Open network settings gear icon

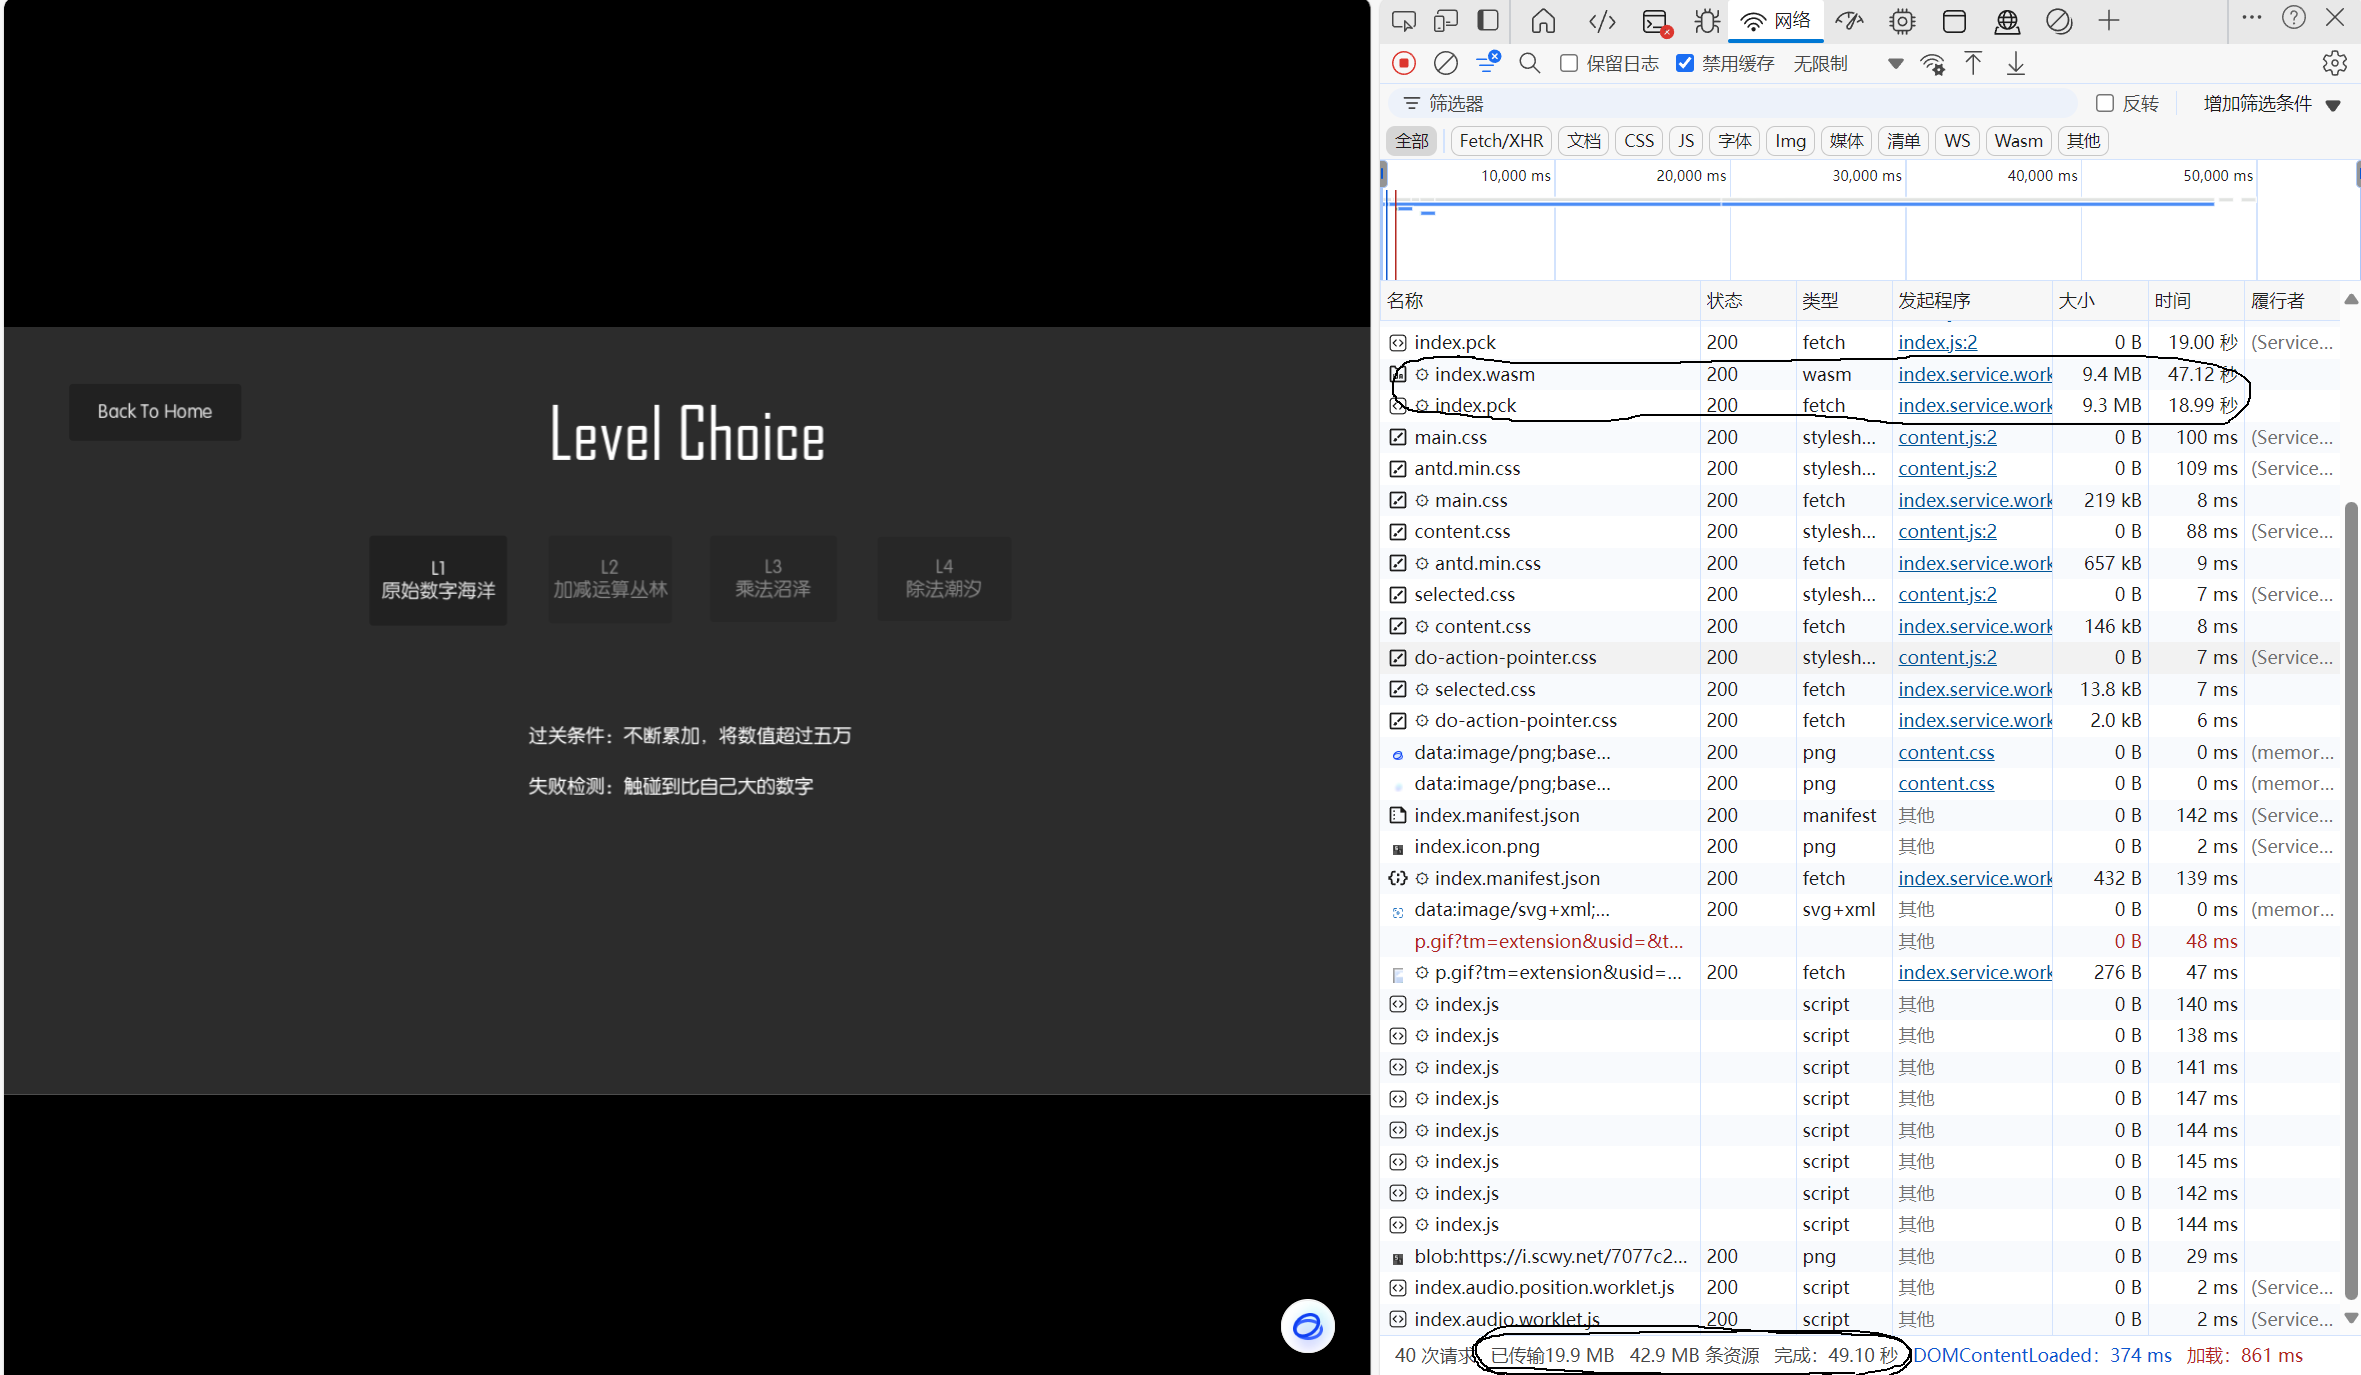pyautogui.click(x=2334, y=63)
